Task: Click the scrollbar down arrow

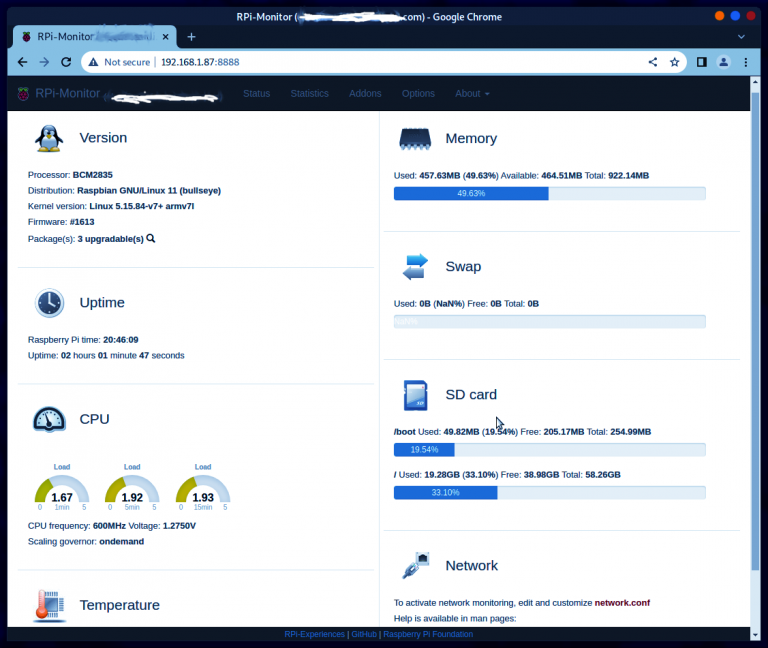Action: click(x=755, y=635)
